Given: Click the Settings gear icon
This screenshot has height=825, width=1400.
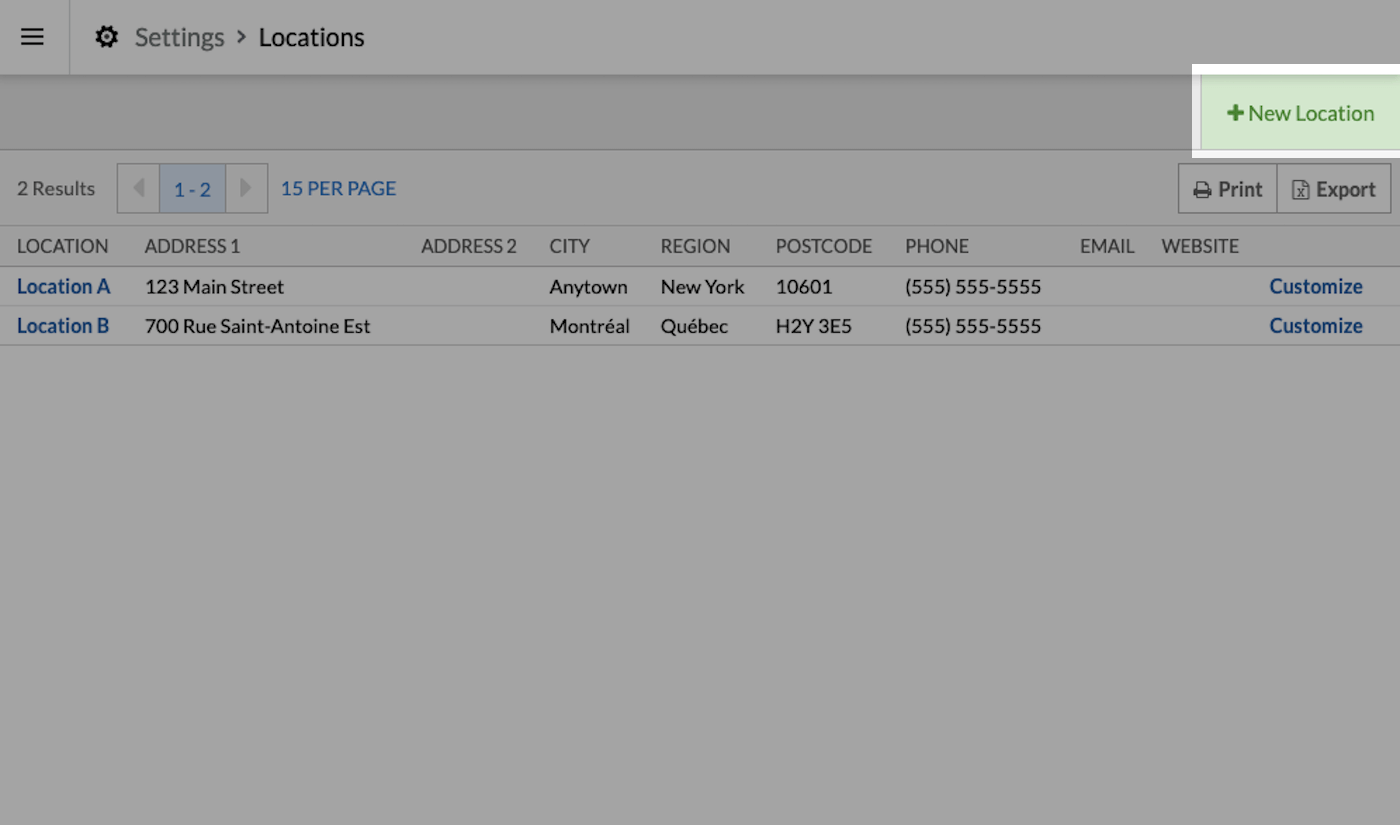Looking at the screenshot, I should 106,37.
